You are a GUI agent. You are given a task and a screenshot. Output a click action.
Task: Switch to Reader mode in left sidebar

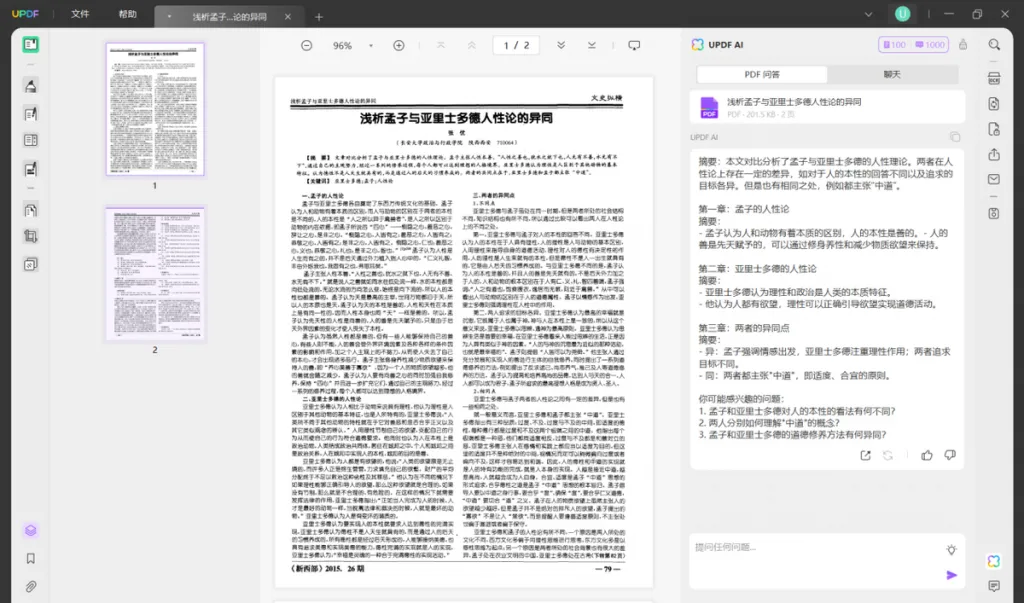pos(31,44)
